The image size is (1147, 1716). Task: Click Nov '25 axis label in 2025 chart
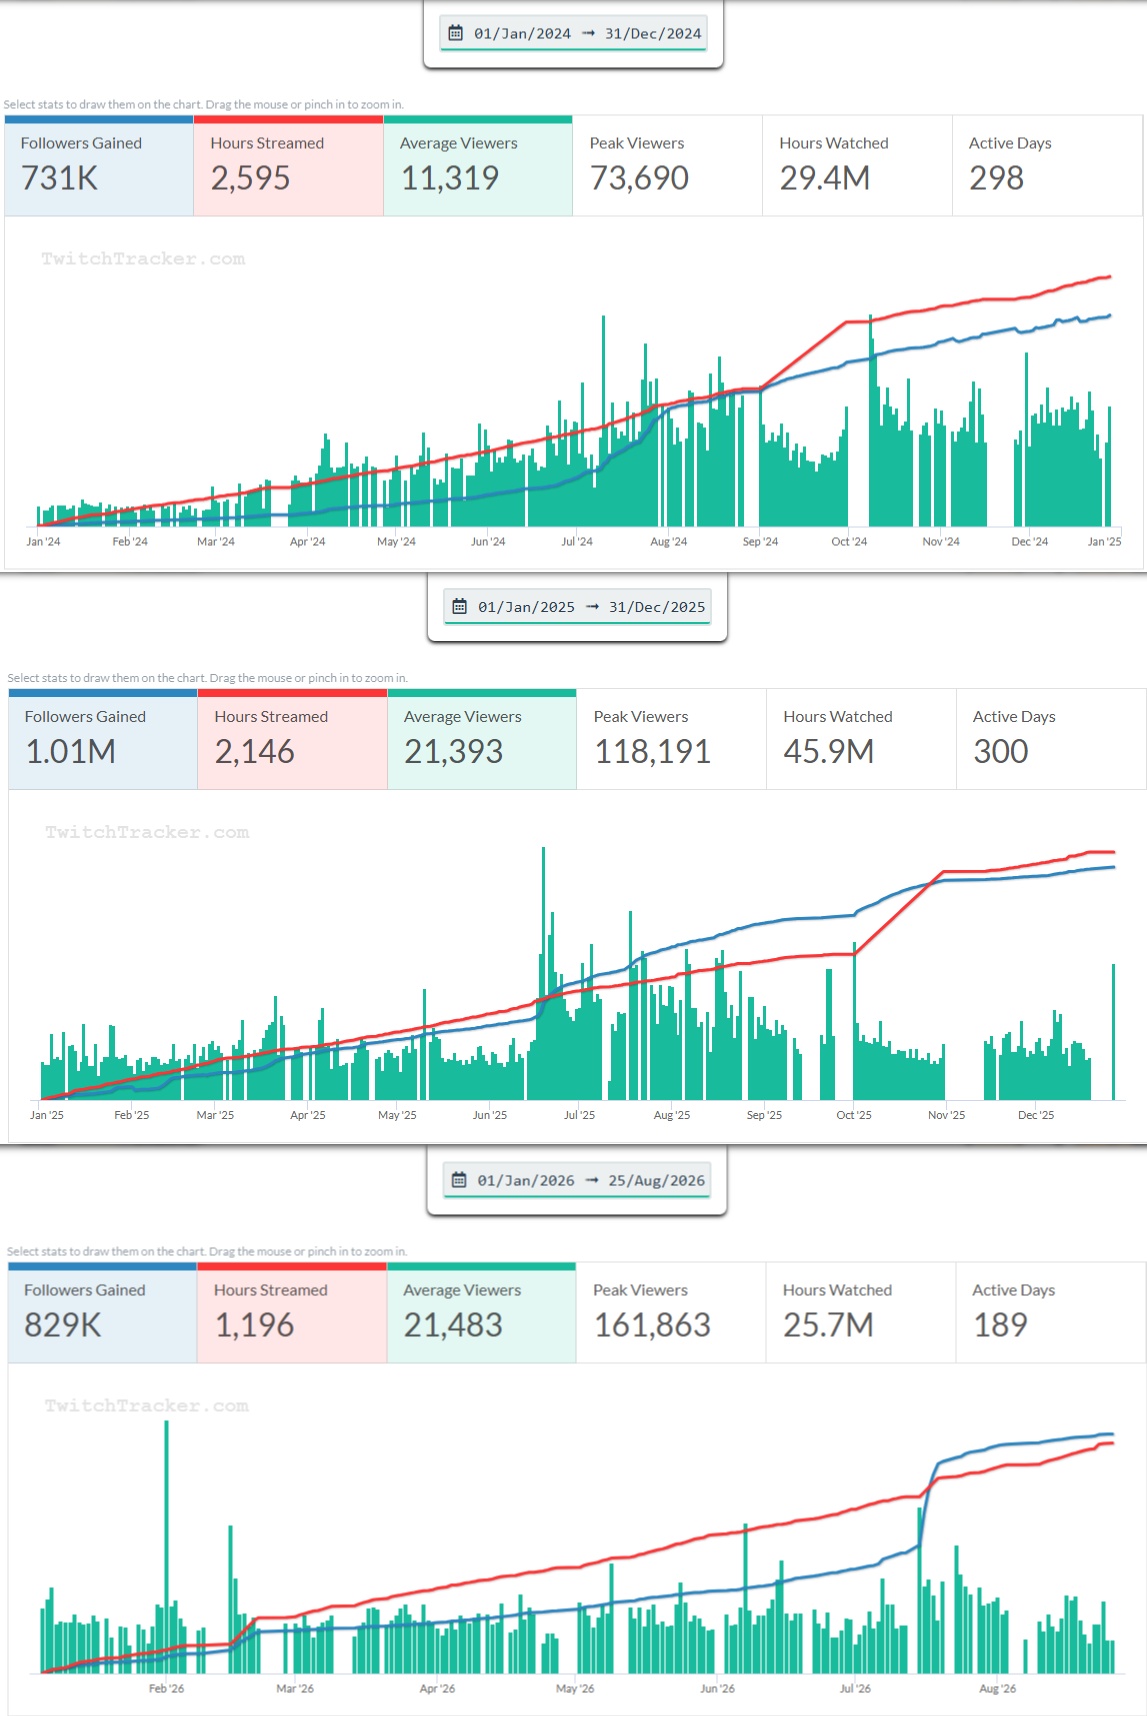pyautogui.click(x=946, y=1115)
